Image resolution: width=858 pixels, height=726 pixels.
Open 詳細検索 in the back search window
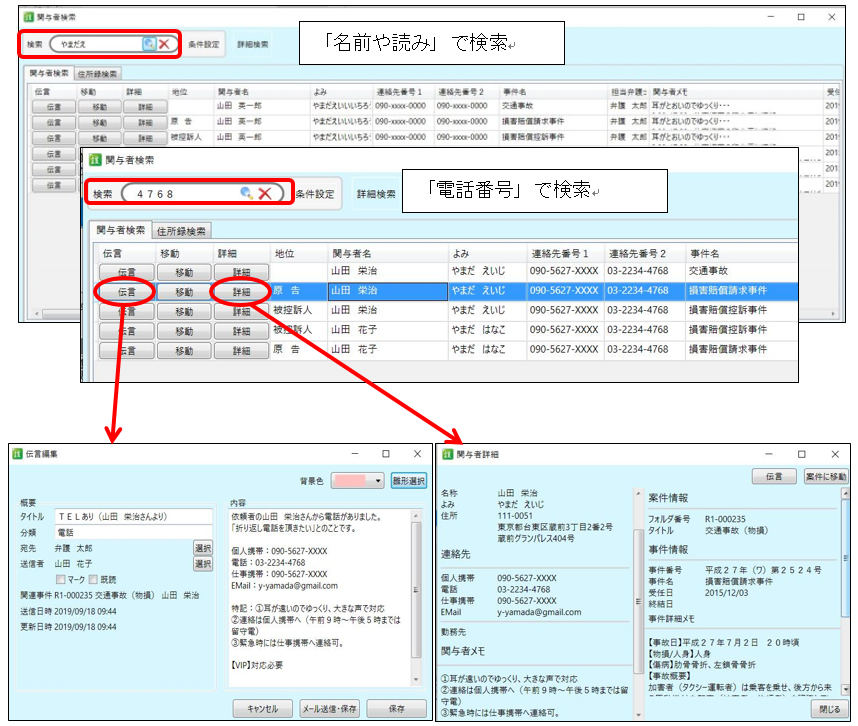click(253, 44)
